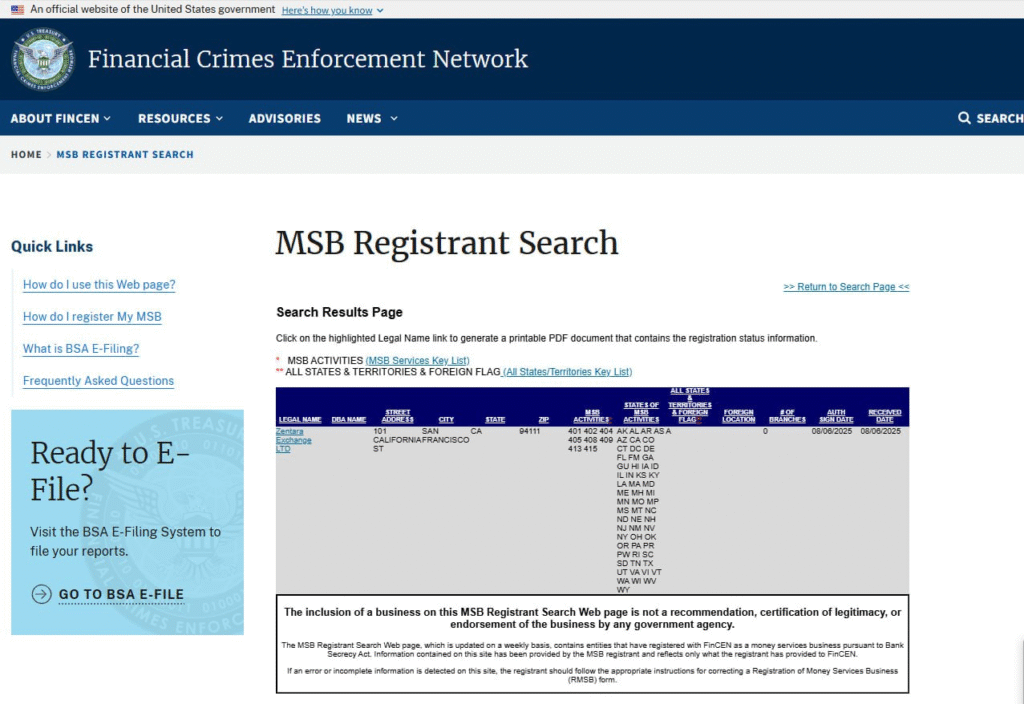Click the US flag icon in banner
Viewport: 1024px width, 704px height.
(x=17, y=10)
